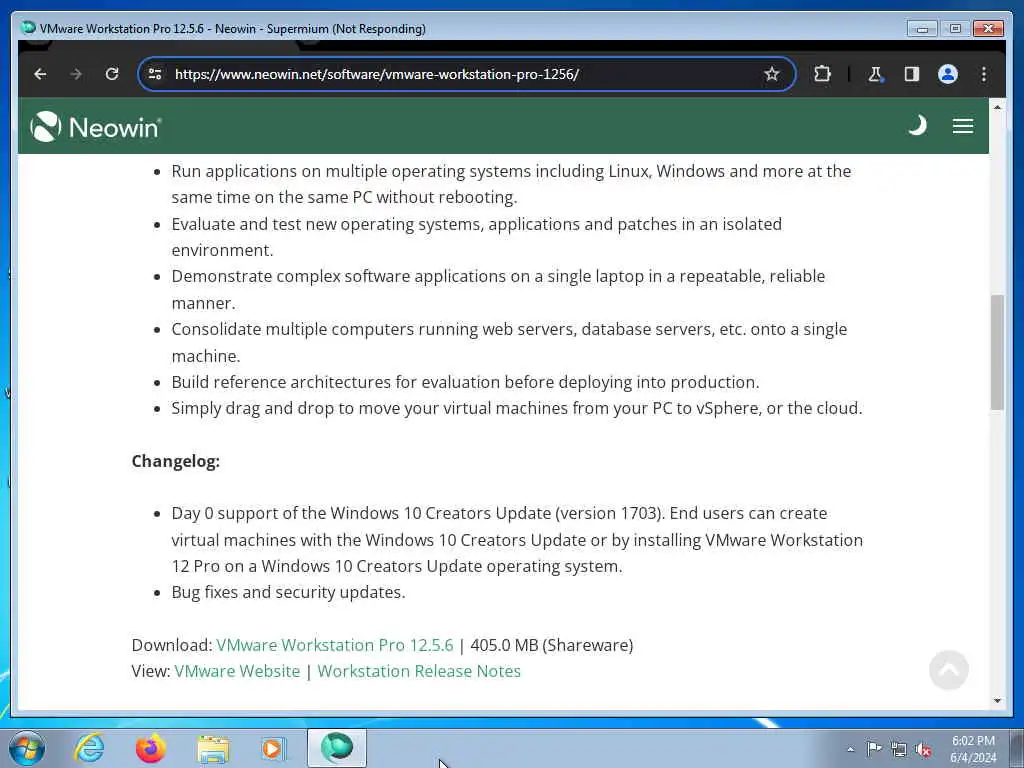Open Action Center flag icon
Viewport: 1024px width, 768px height.
coord(874,748)
